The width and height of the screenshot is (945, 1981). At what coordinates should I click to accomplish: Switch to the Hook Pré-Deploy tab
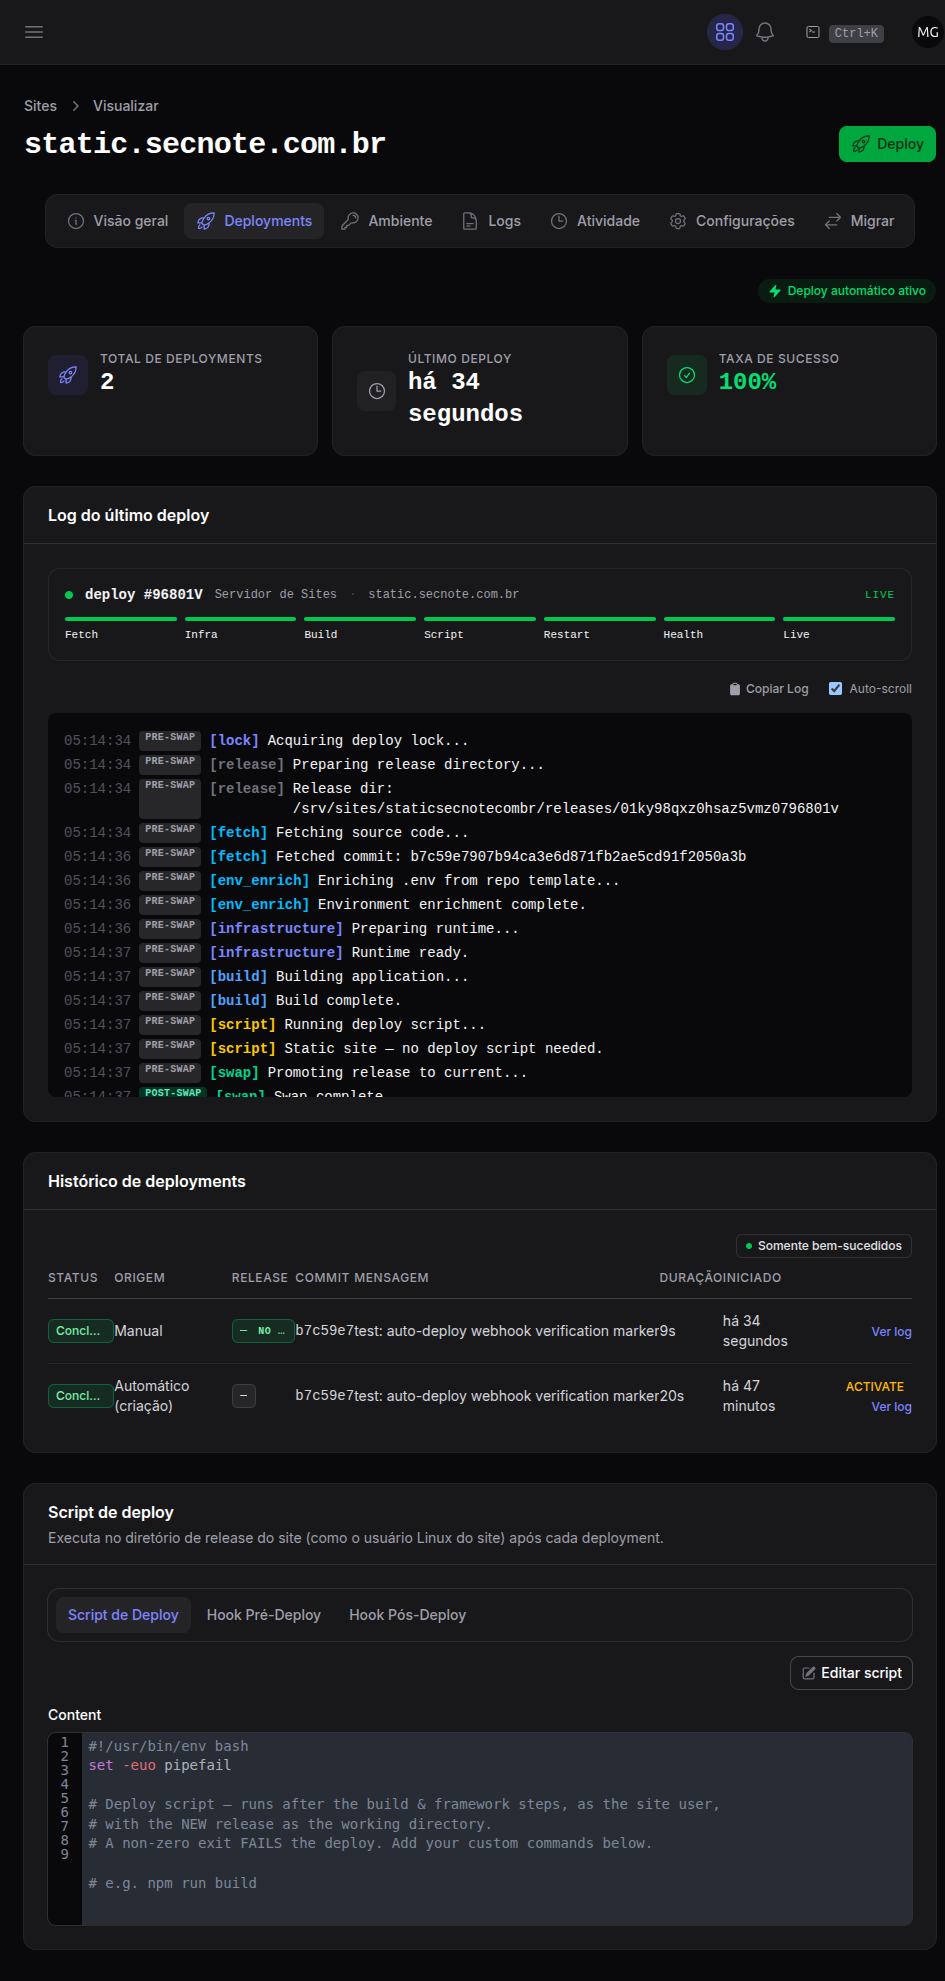click(x=264, y=1615)
